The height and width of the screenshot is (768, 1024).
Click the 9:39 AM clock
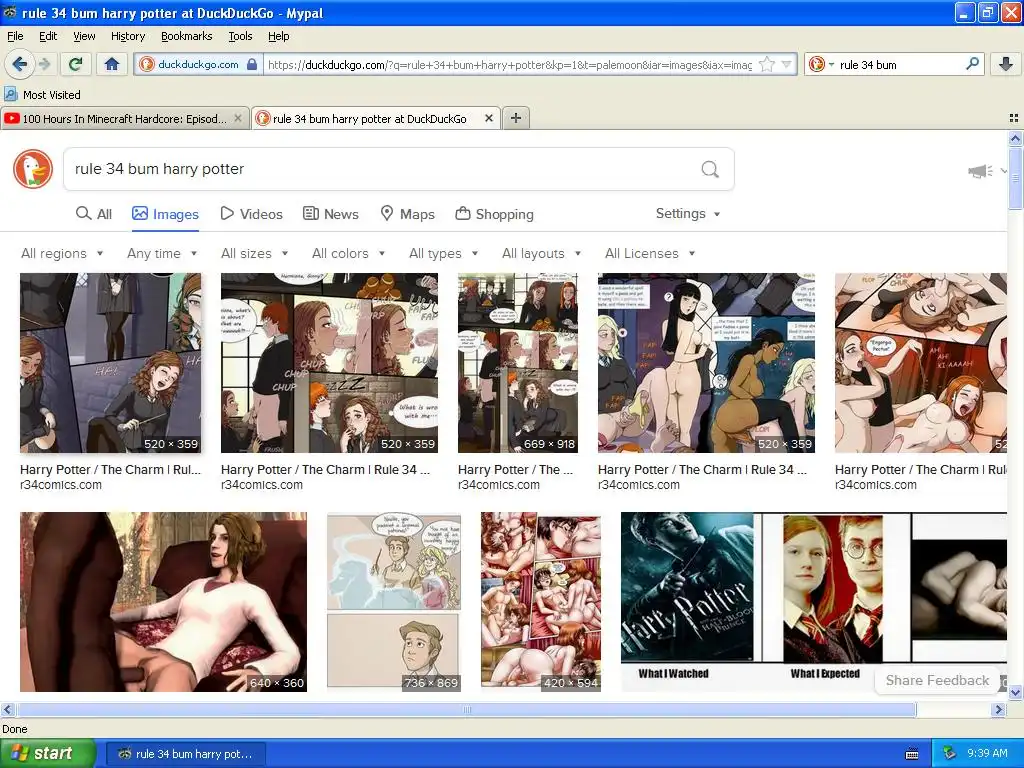pos(987,754)
